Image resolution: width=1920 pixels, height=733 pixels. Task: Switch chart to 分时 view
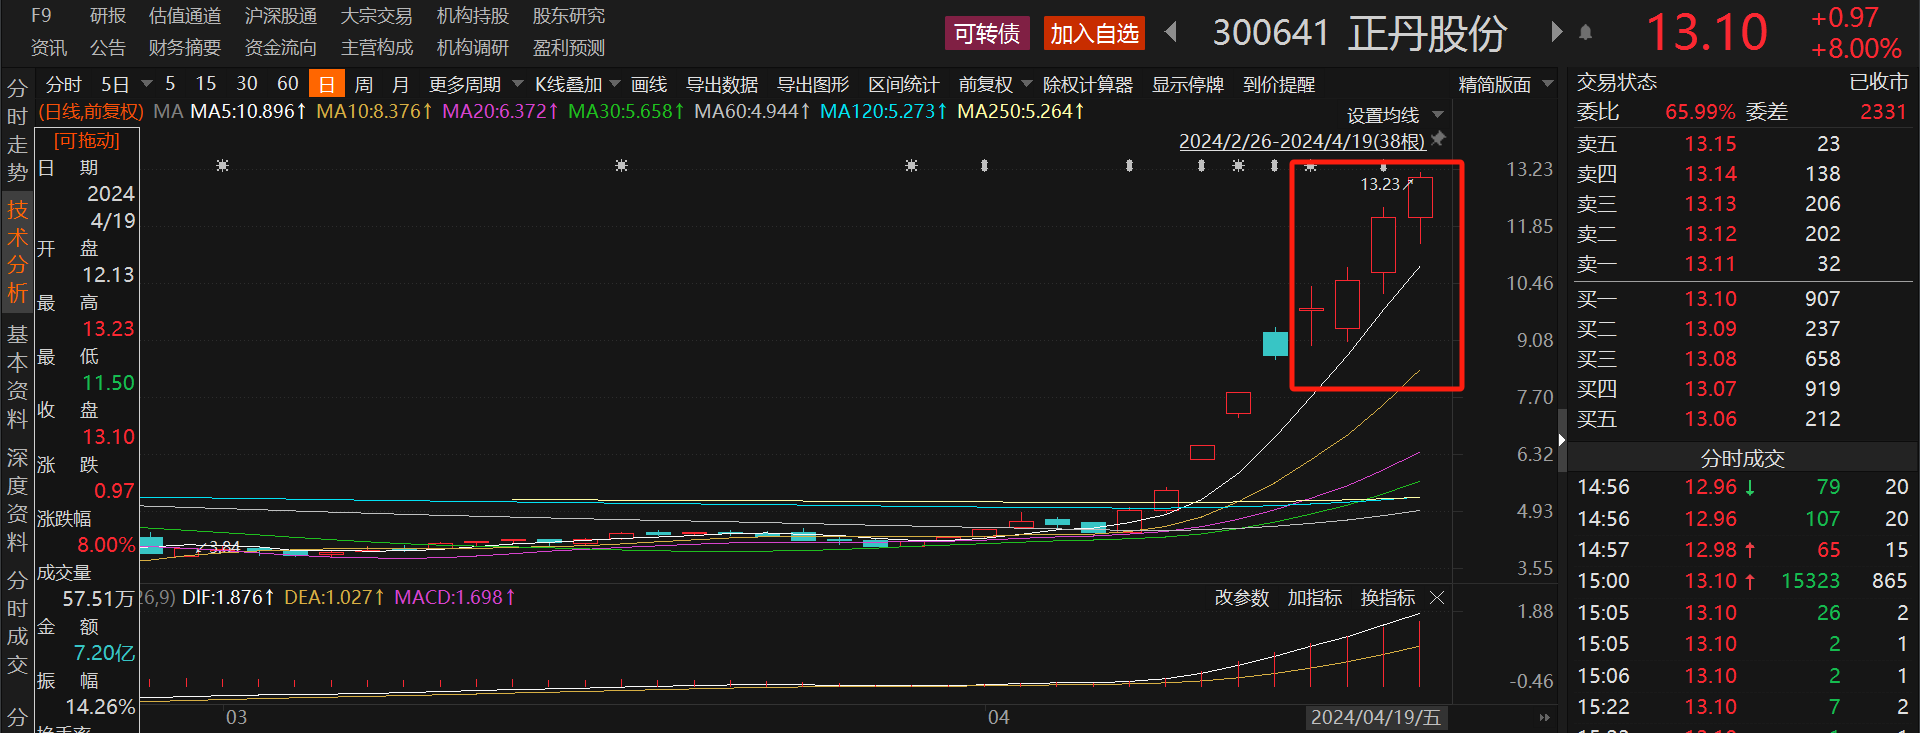click(x=63, y=84)
